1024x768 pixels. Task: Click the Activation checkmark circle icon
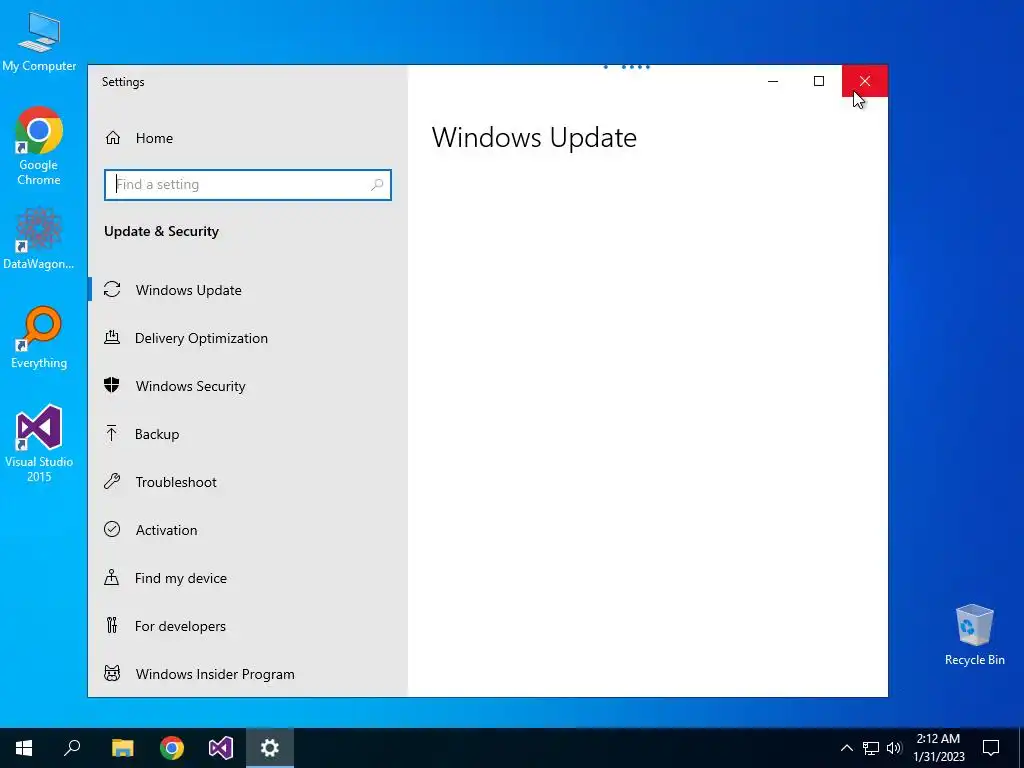112,529
